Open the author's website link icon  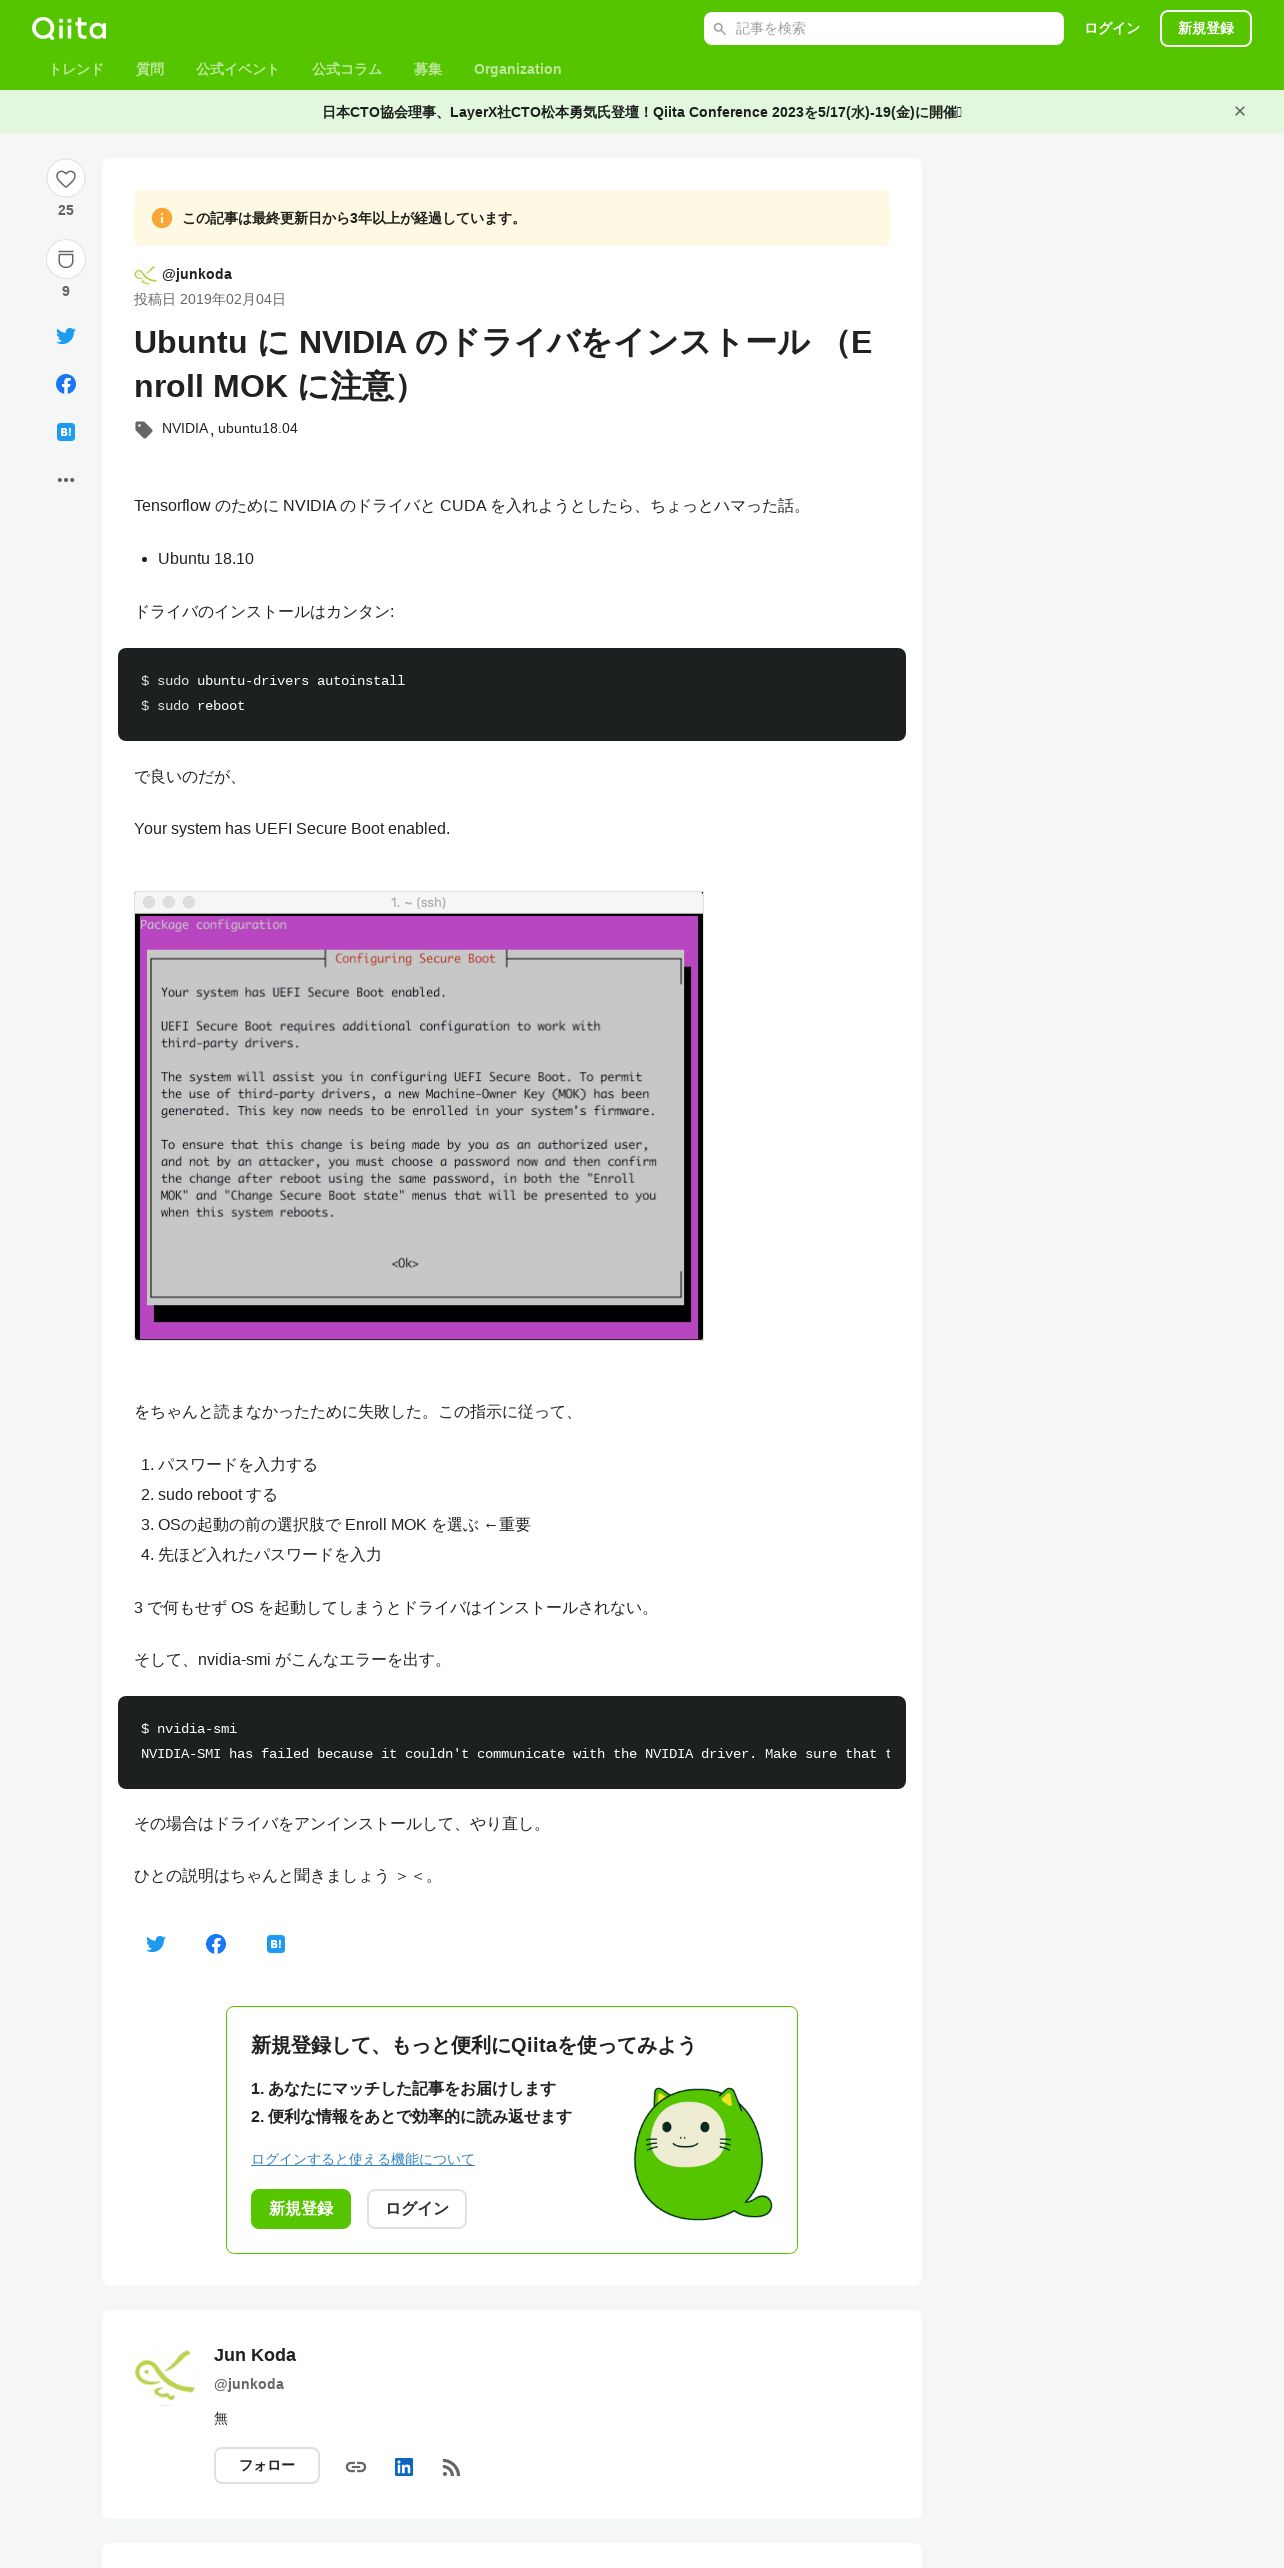(x=356, y=2467)
